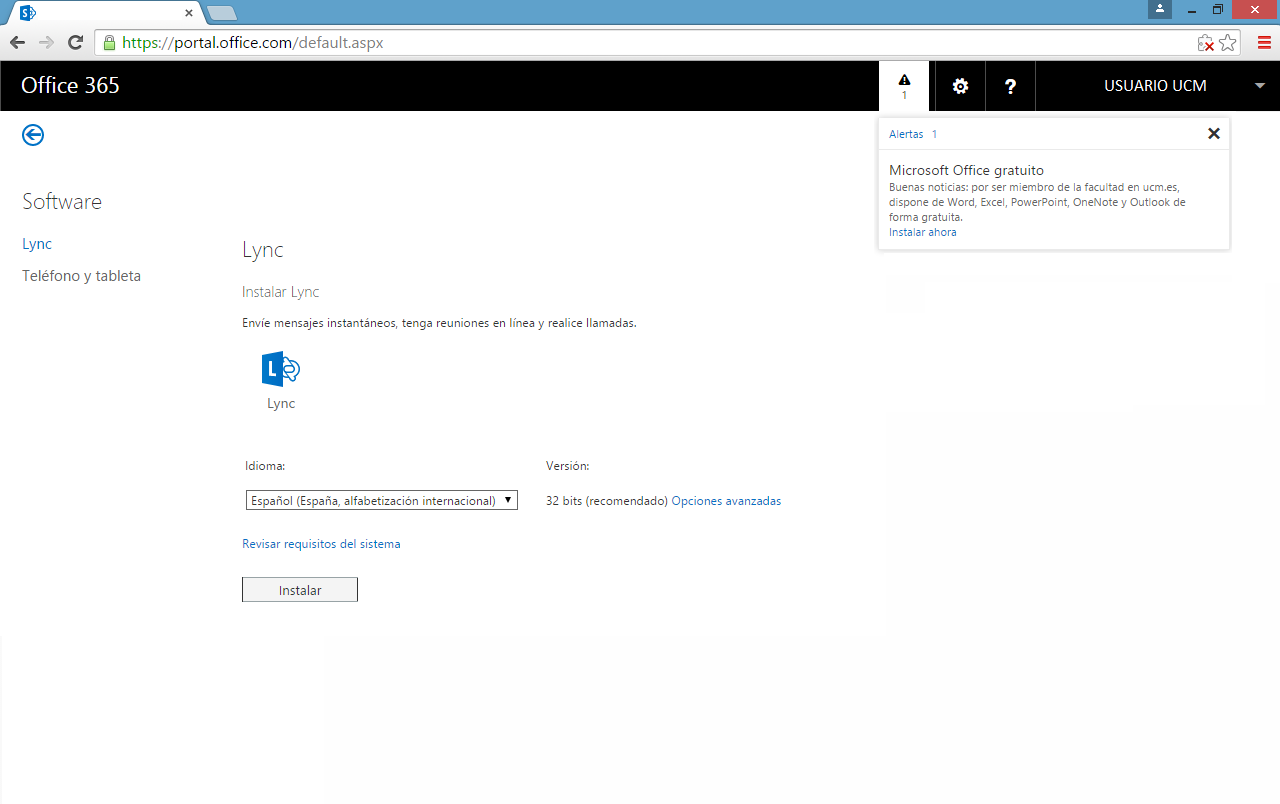Select Teléfono y tableta in sidebar

[x=81, y=276]
